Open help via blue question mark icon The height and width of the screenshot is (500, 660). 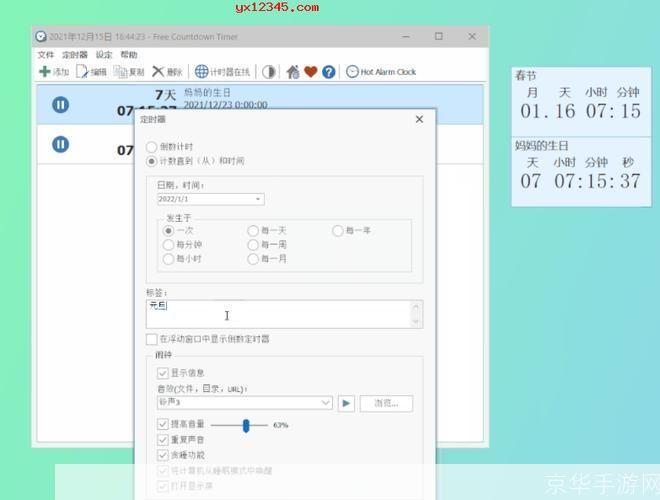[329, 72]
